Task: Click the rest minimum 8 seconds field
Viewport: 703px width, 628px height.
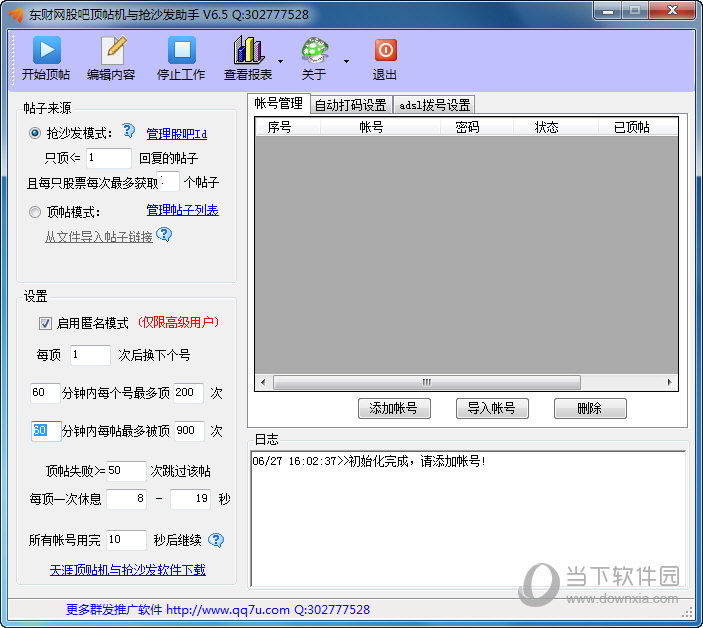Action: pyautogui.click(x=126, y=498)
